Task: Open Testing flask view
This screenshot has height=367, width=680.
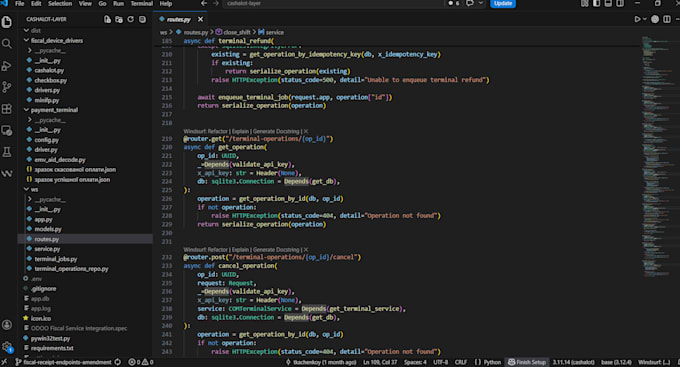Action: (7, 152)
